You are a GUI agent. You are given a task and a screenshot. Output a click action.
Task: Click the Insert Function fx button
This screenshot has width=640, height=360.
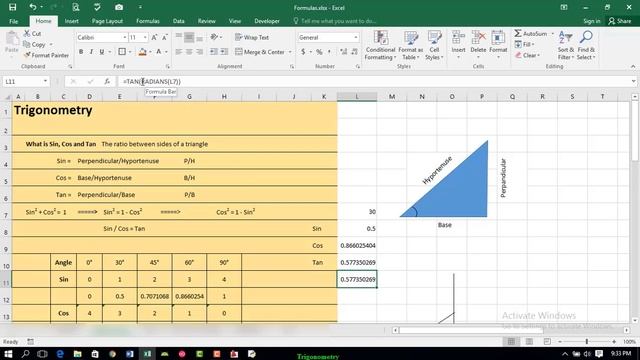107,82
